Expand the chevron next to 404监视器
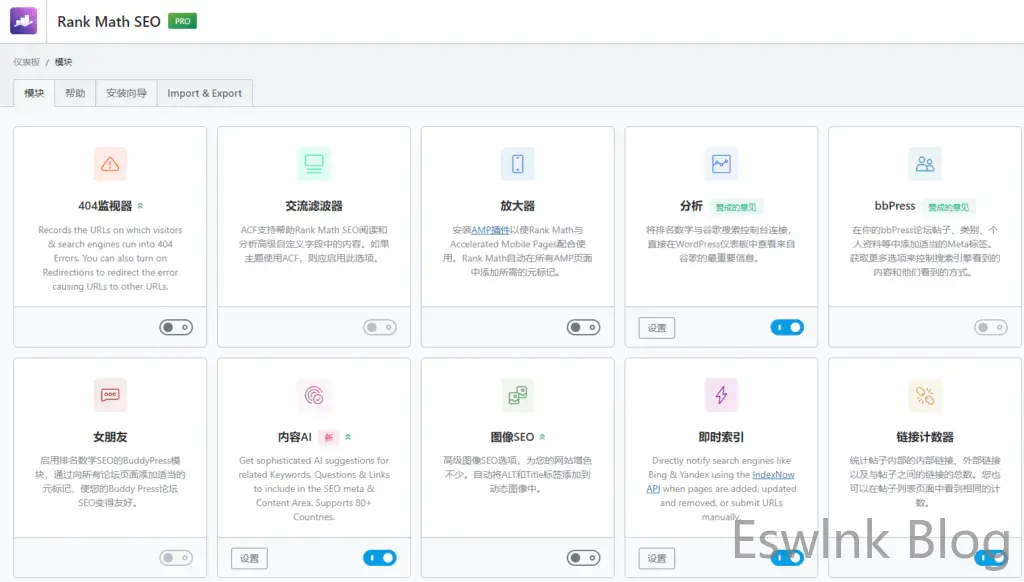Image resolution: width=1024 pixels, height=582 pixels. click(x=141, y=206)
